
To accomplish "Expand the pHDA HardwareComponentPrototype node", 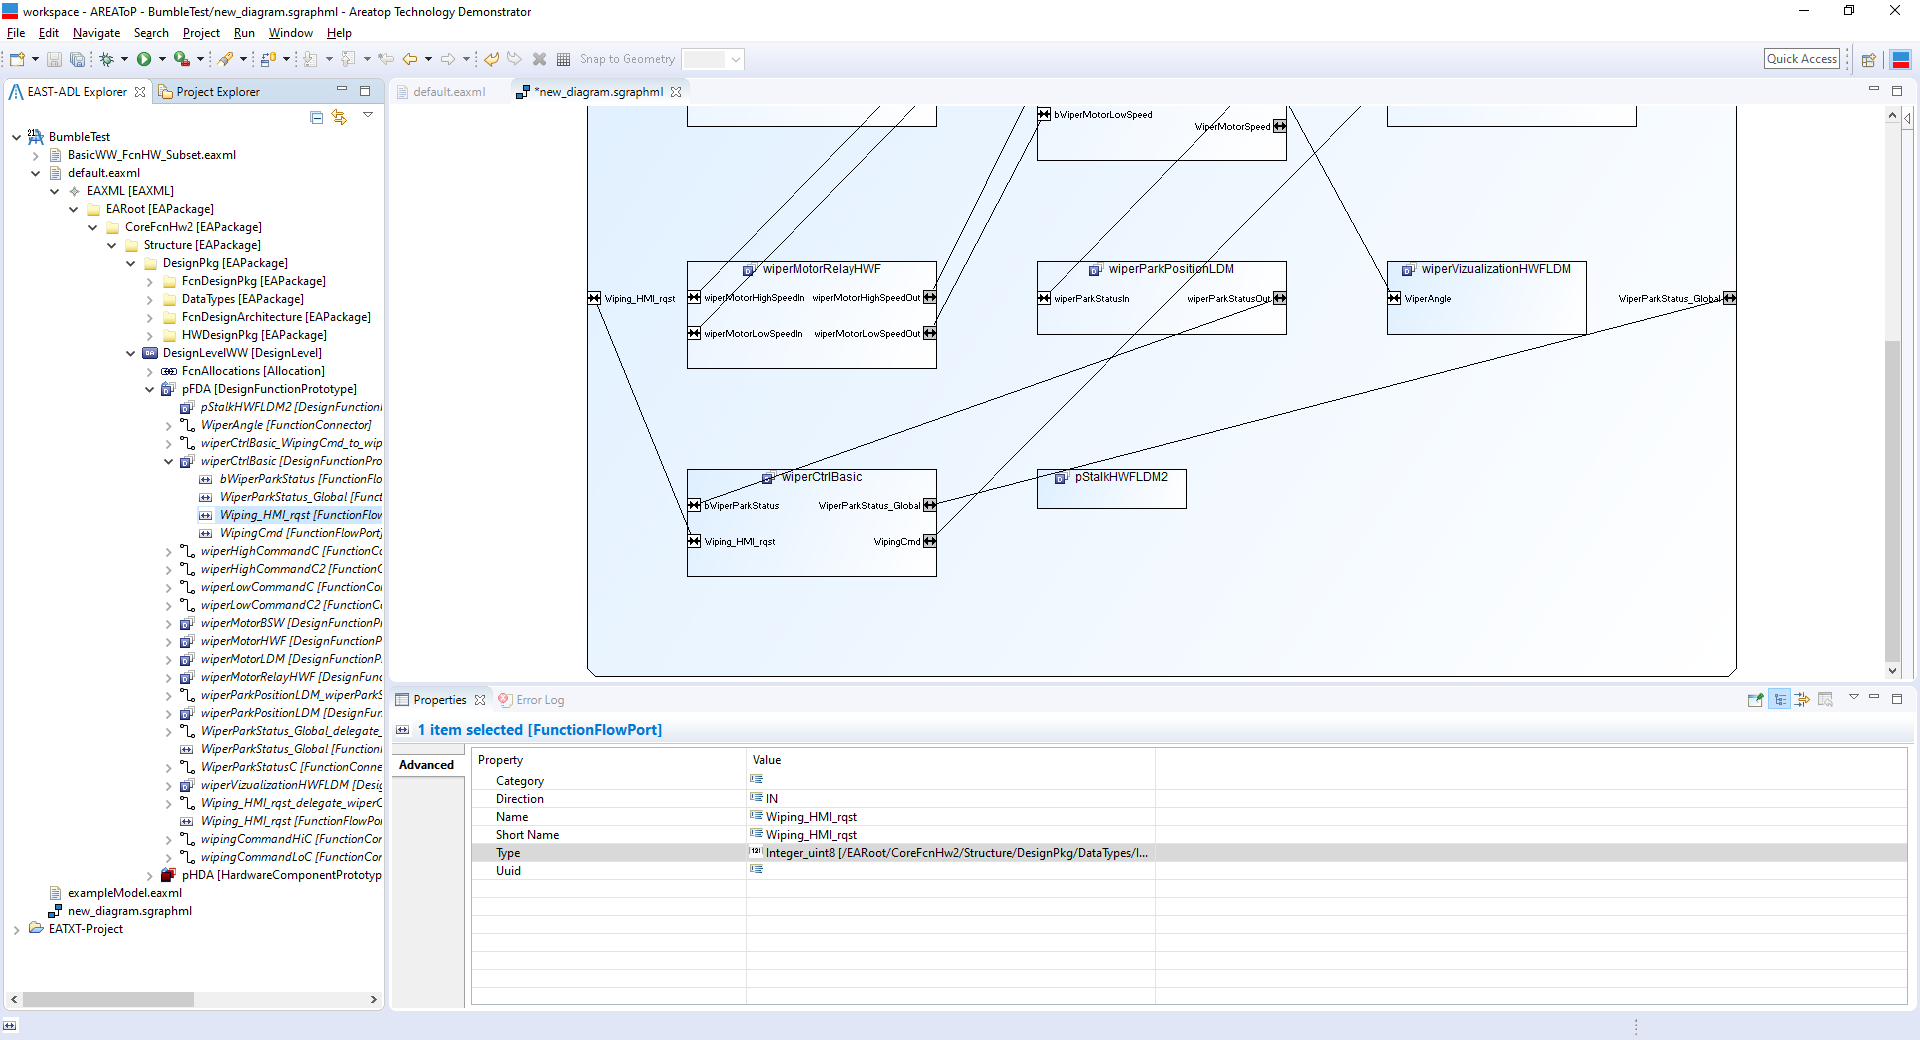I will coord(150,876).
